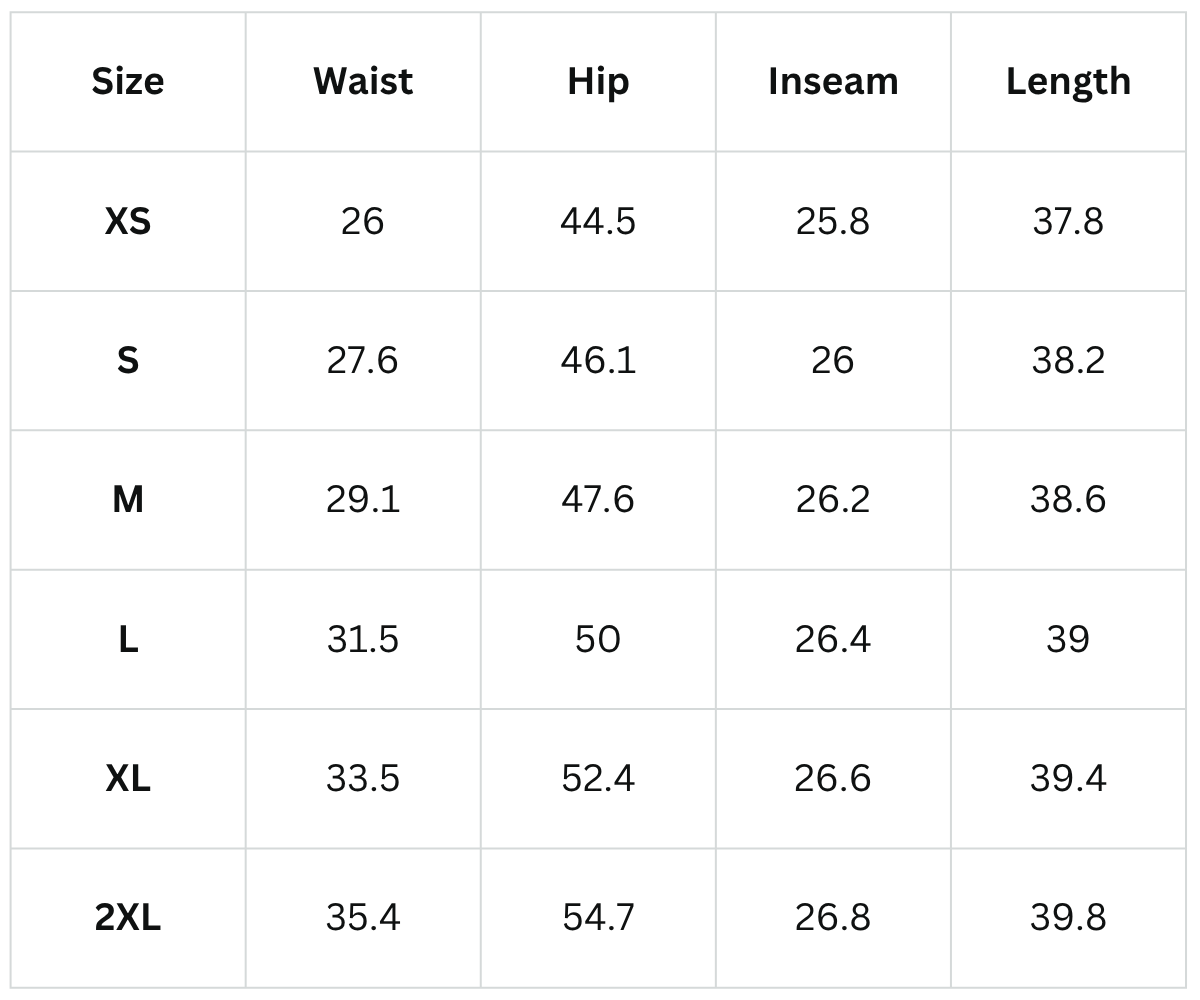Select the 2XL waist value 35.4

[x=363, y=917]
